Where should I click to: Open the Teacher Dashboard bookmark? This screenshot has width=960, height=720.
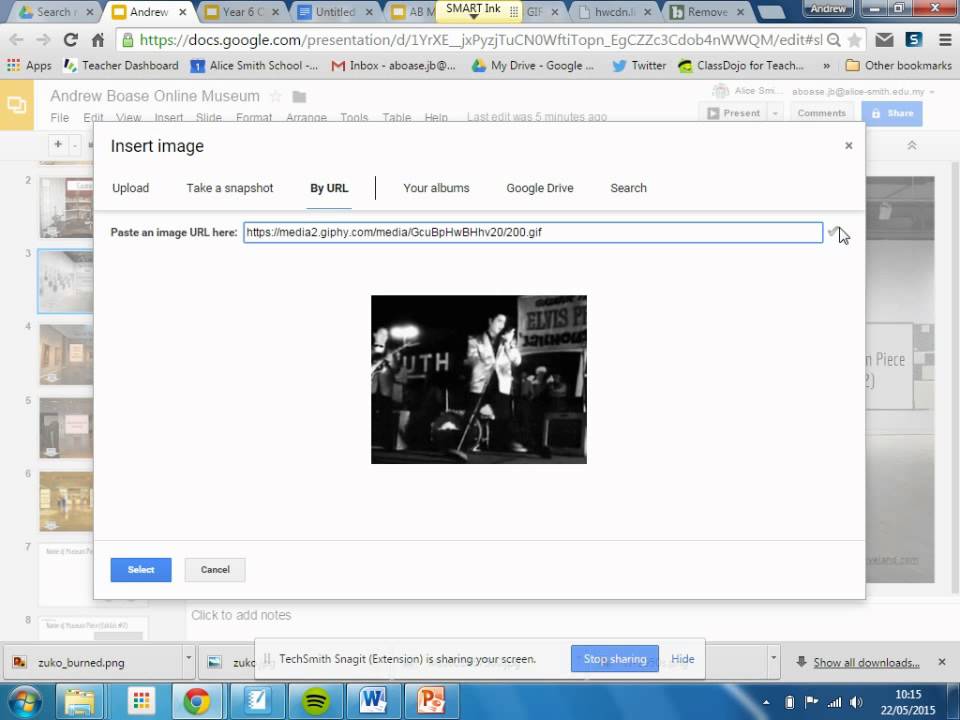121,66
